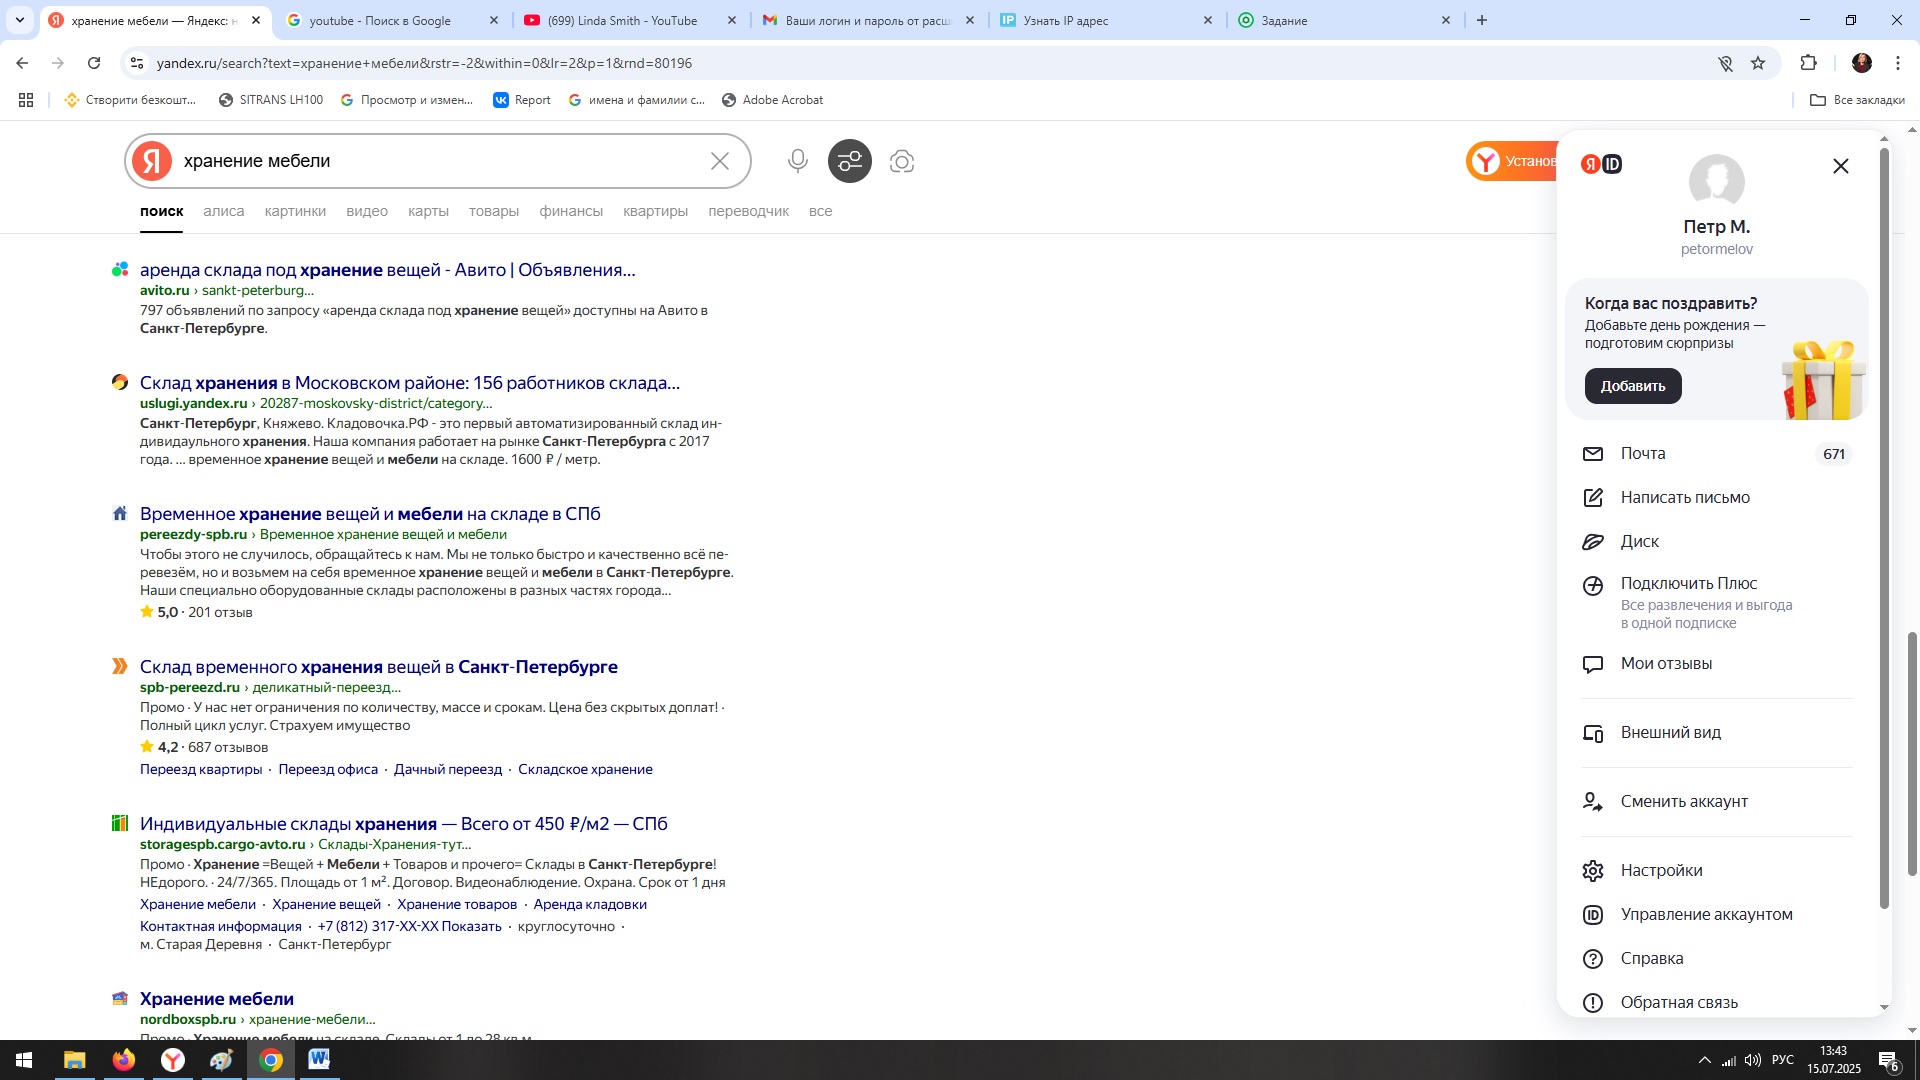
Task: Open the tab search dropdown arrow
Action: tap(20, 20)
